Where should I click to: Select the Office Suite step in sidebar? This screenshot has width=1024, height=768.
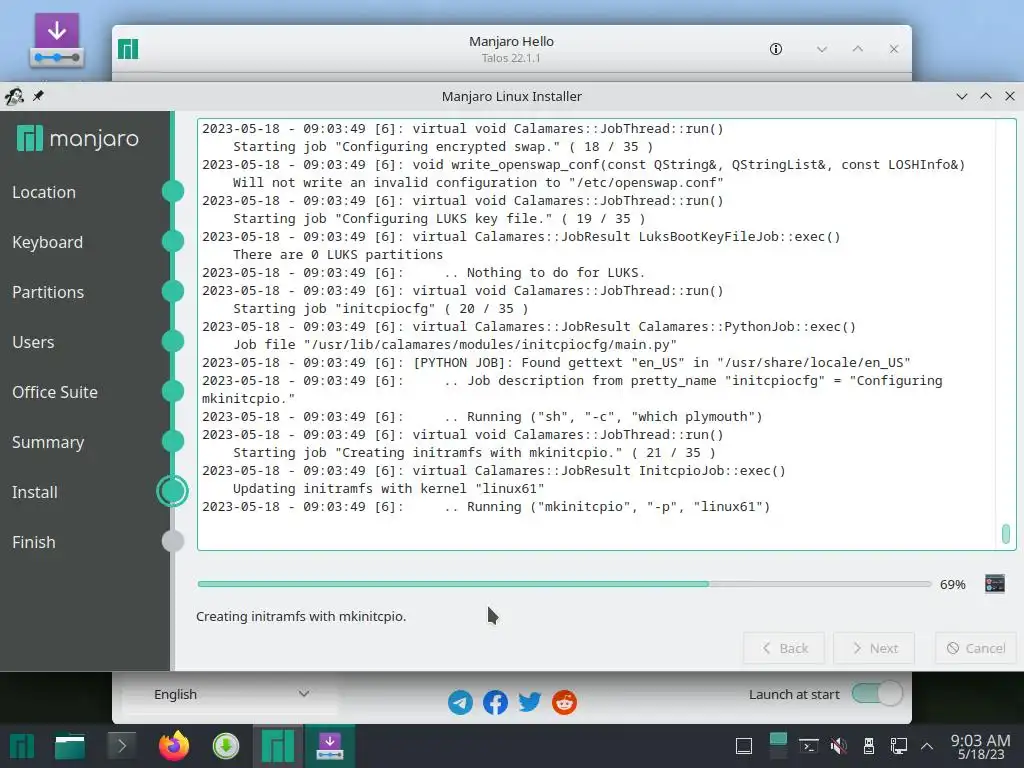(x=55, y=392)
